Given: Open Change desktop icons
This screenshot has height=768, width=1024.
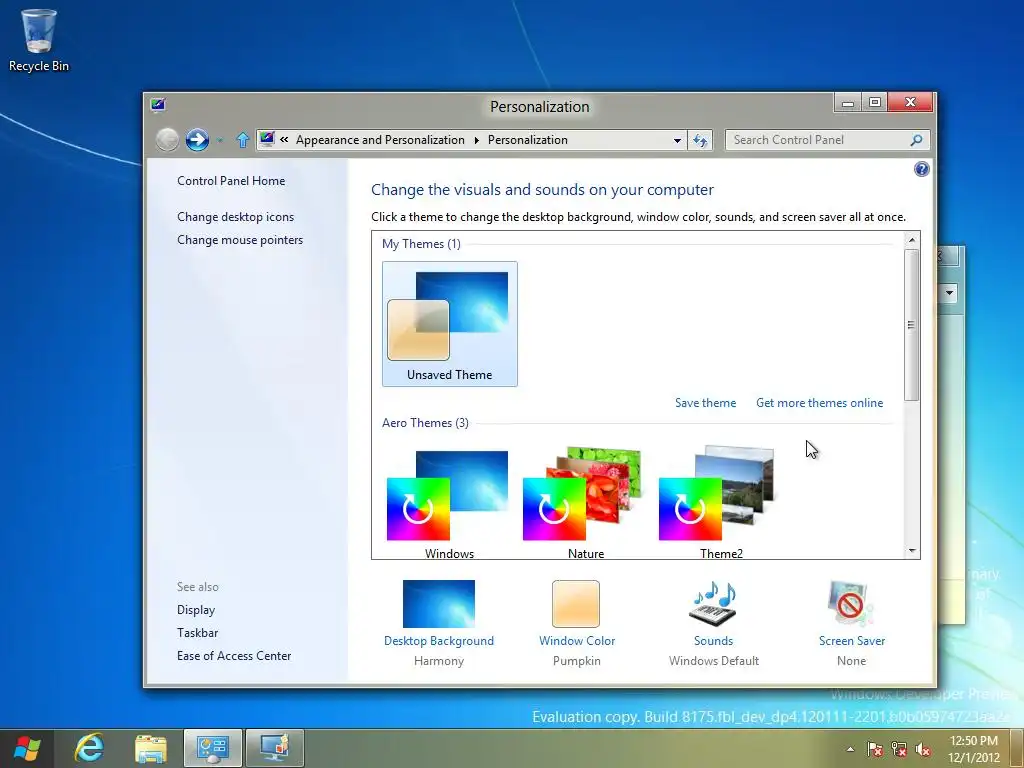Looking at the screenshot, I should (x=235, y=217).
